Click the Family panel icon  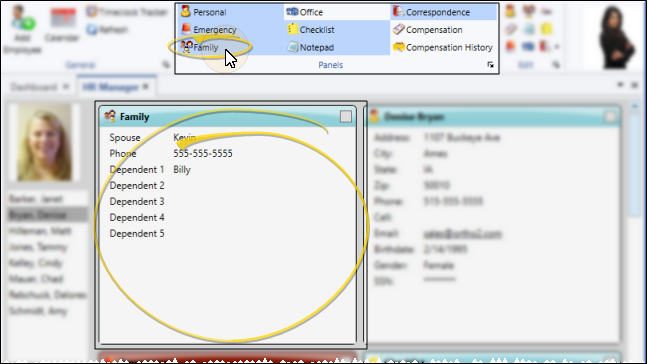(x=186, y=47)
